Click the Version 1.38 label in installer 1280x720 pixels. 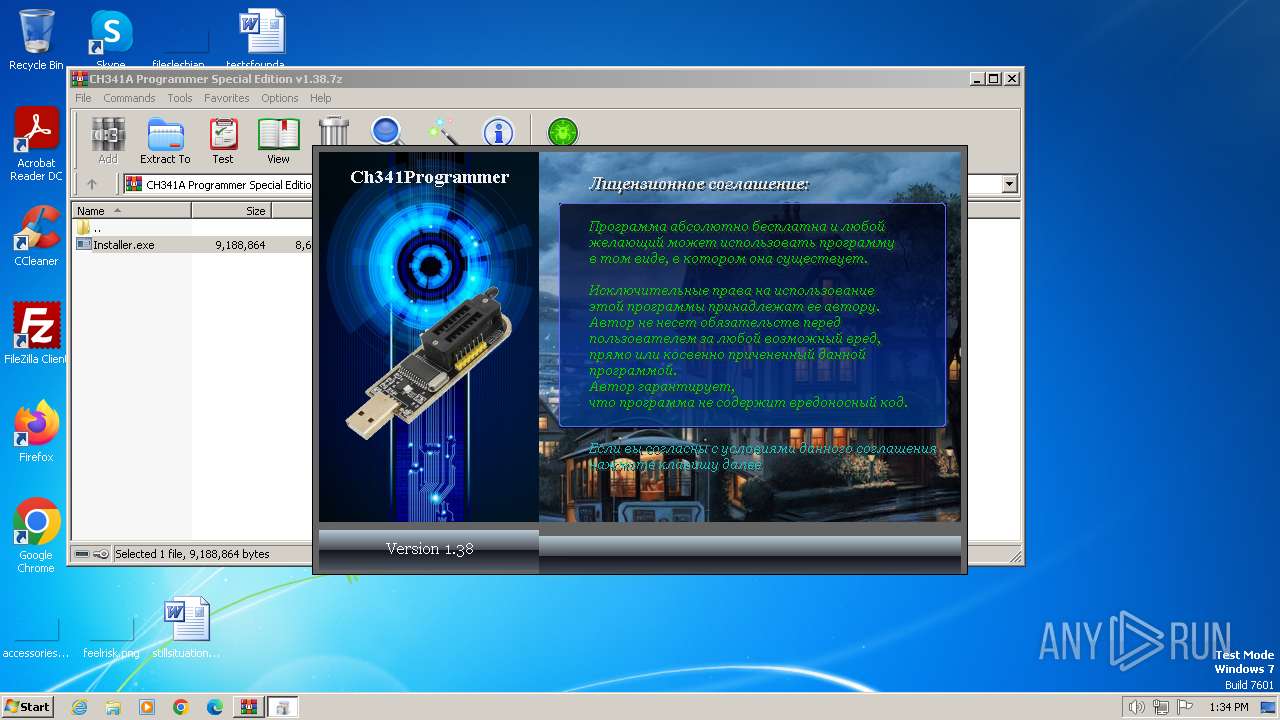tap(430, 548)
